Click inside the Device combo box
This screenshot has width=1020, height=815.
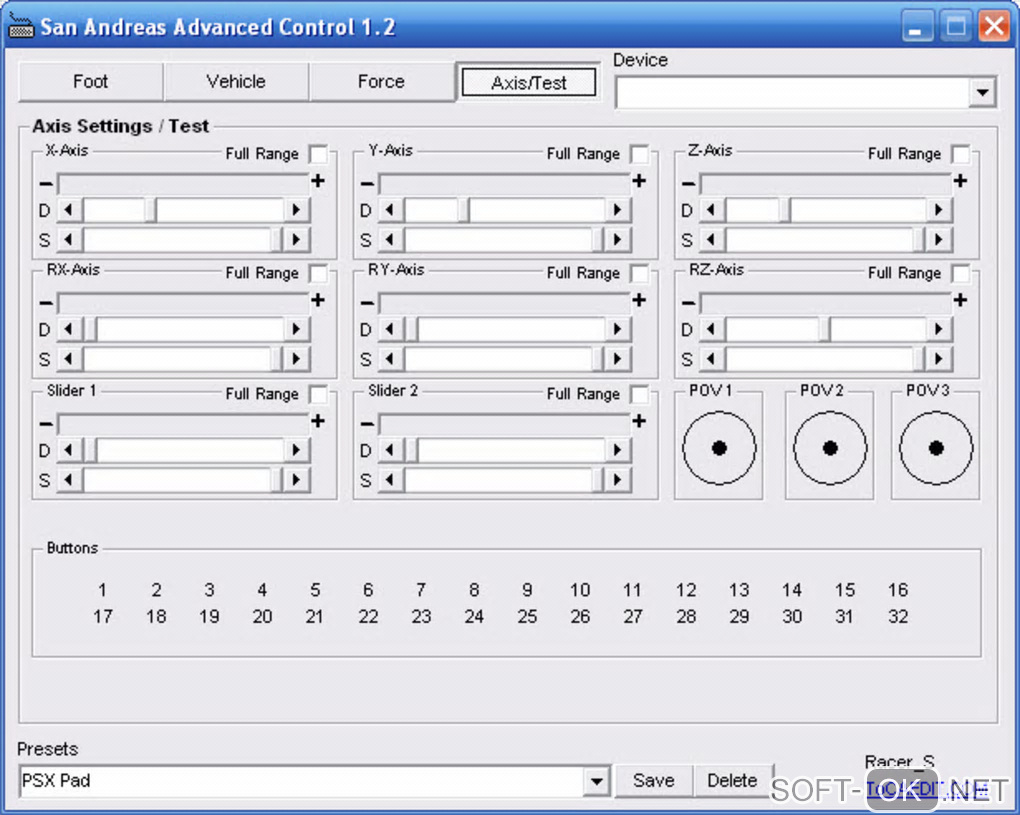(793, 92)
